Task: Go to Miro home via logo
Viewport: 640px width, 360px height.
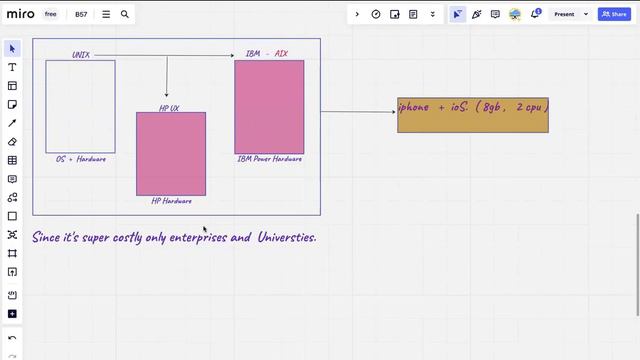Action: click(20, 14)
